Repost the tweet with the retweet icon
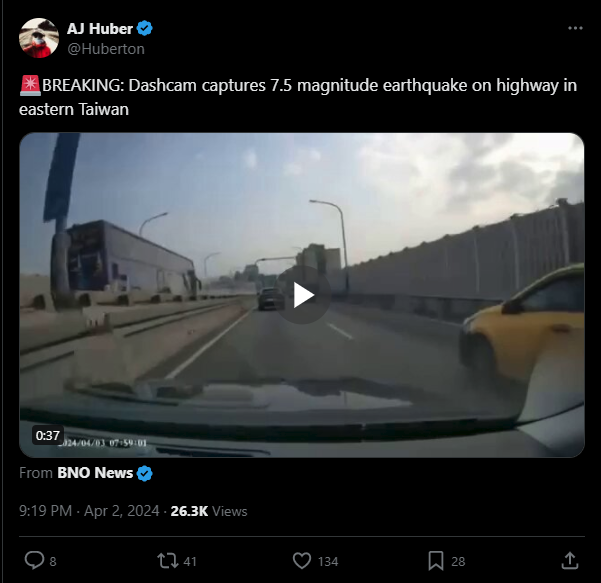The width and height of the screenshot is (601, 583). (168, 561)
